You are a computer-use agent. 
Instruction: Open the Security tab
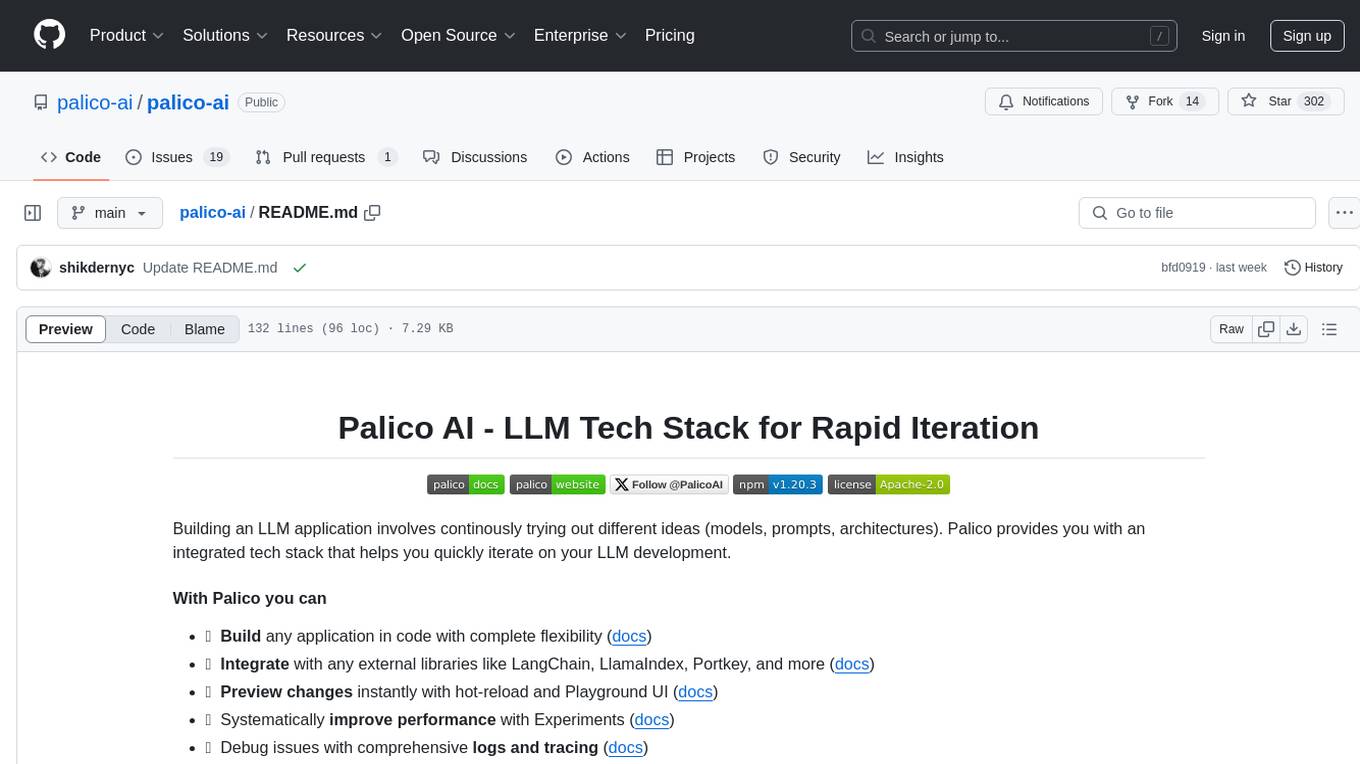coord(801,157)
